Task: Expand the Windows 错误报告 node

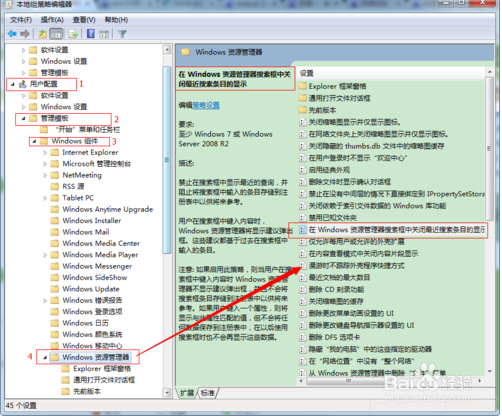Action: click(45, 300)
